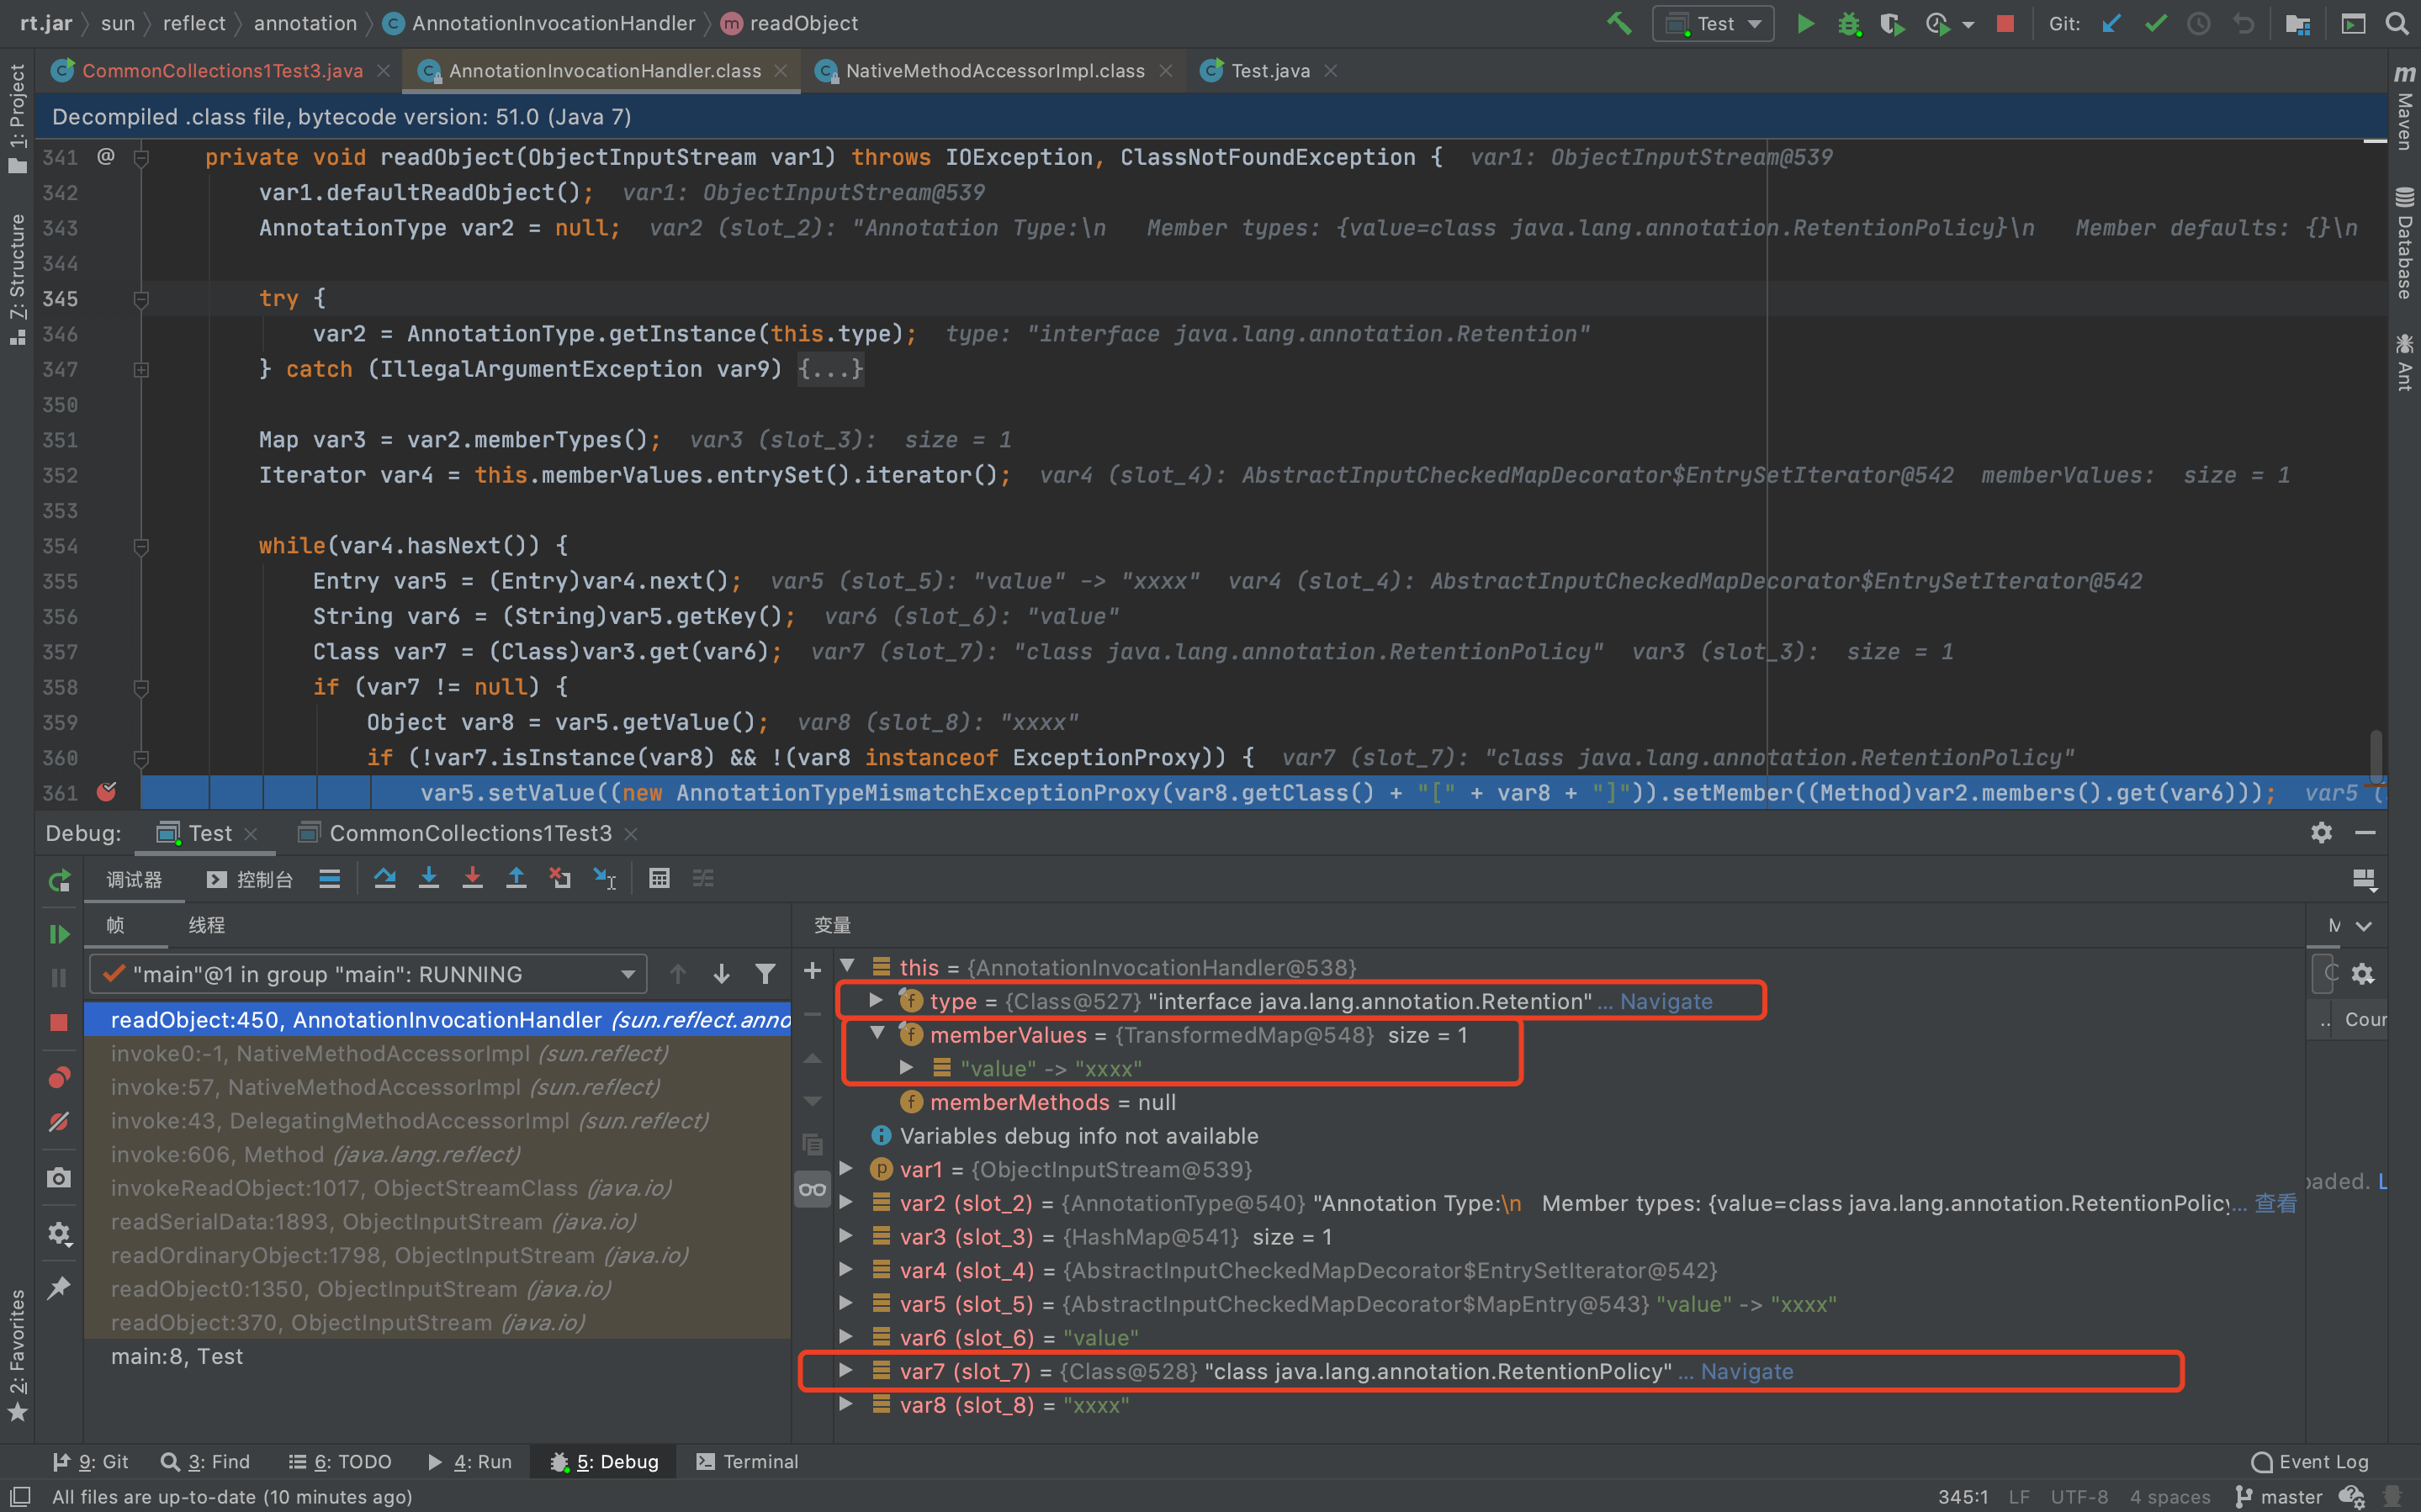Toggle Pin Tab icon in debug sidebar
This screenshot has width=2421, height=1512.
59,1287
